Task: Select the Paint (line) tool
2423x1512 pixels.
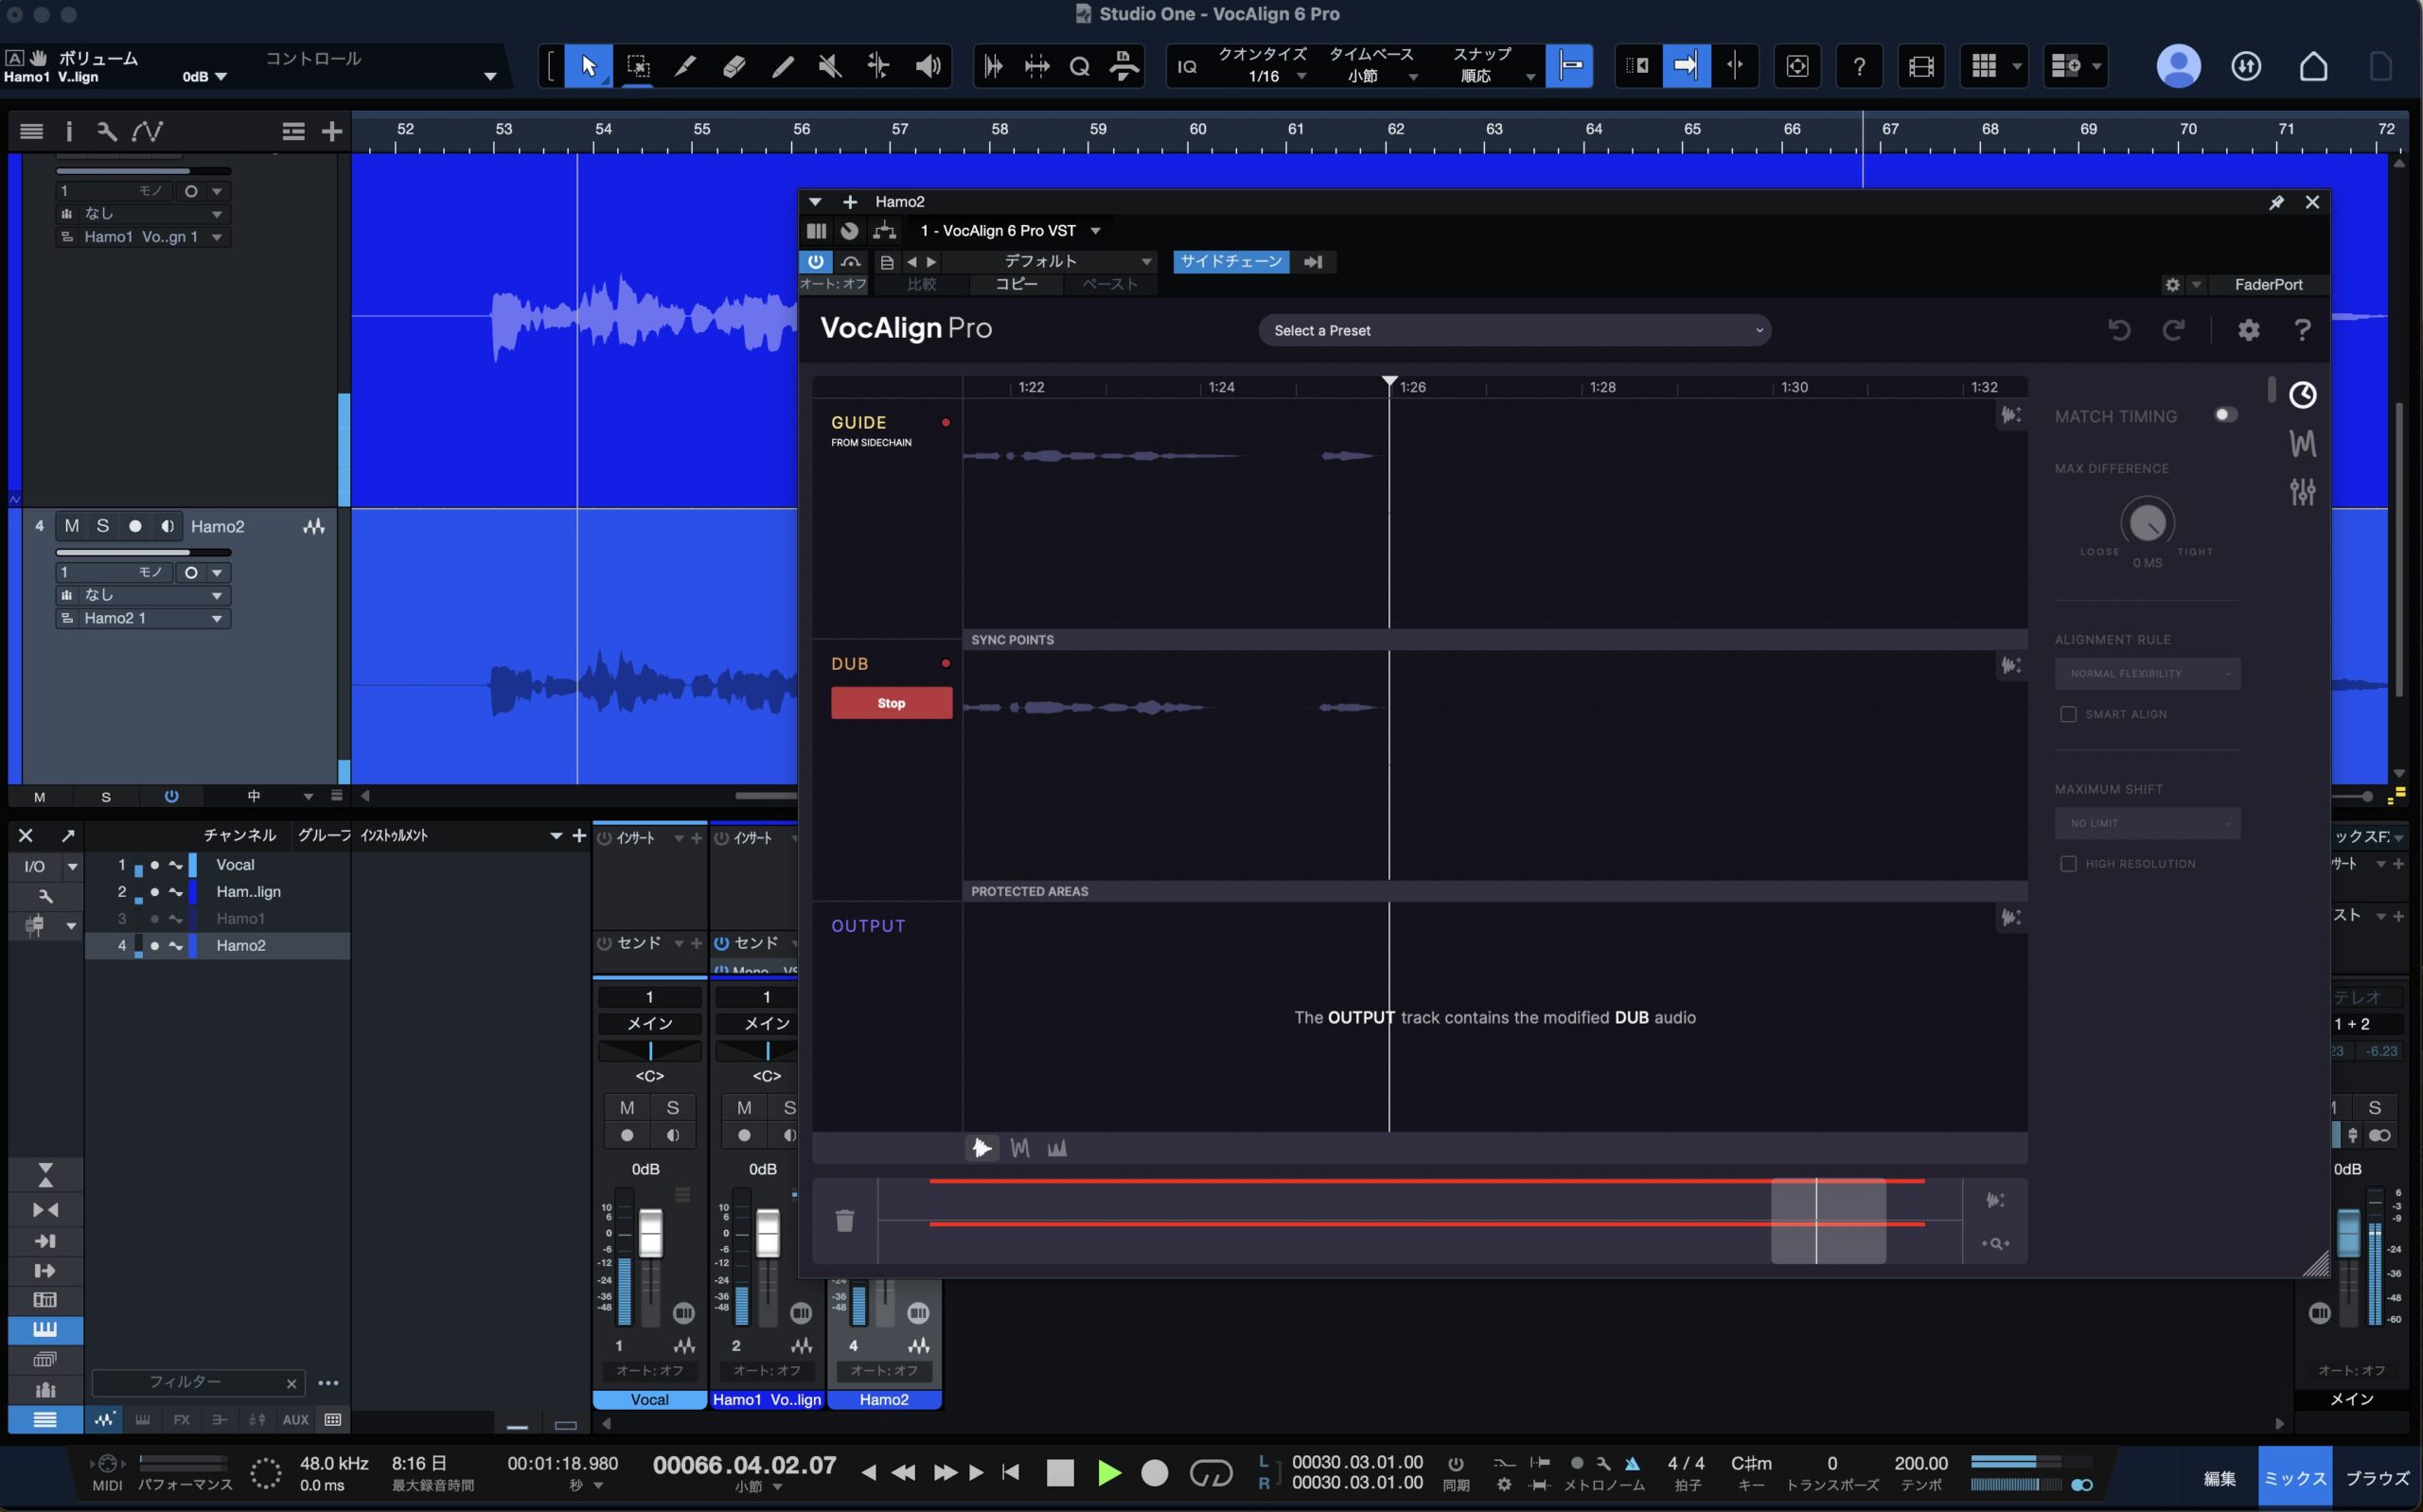Action: [x=782, y=66]
